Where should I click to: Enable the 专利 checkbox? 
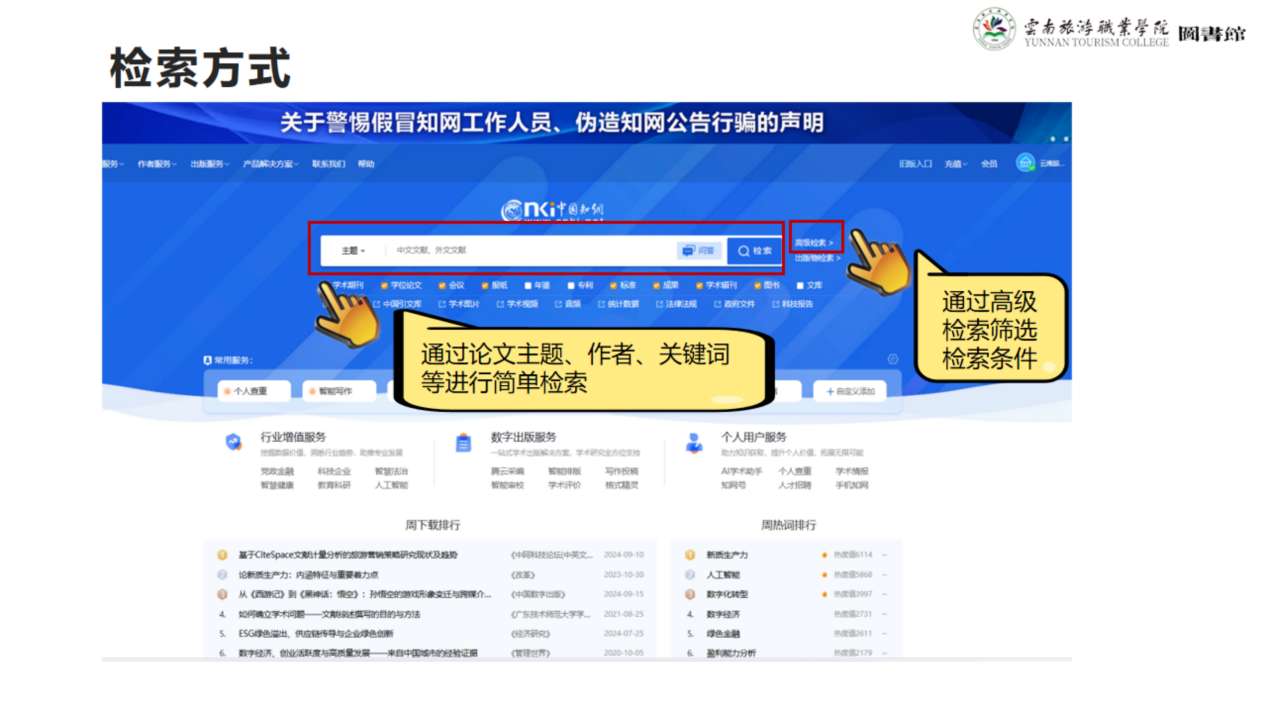(571, 285)
